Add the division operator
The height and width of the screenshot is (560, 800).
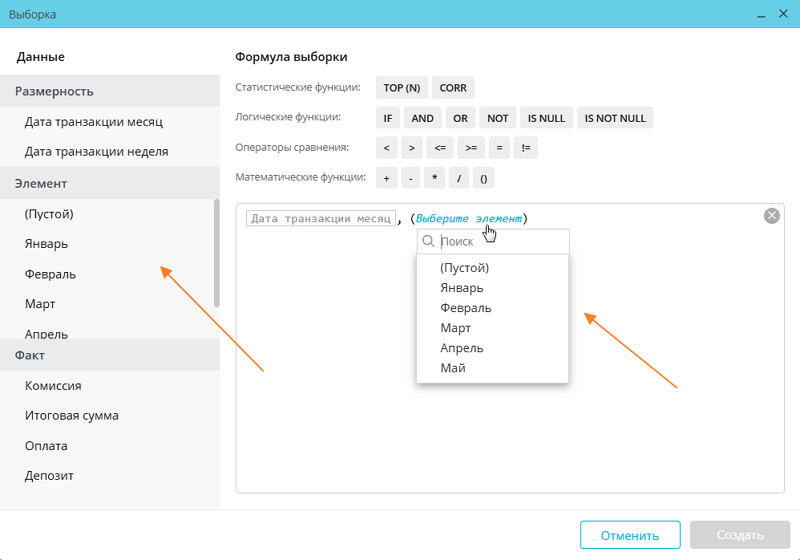point(458,178)
